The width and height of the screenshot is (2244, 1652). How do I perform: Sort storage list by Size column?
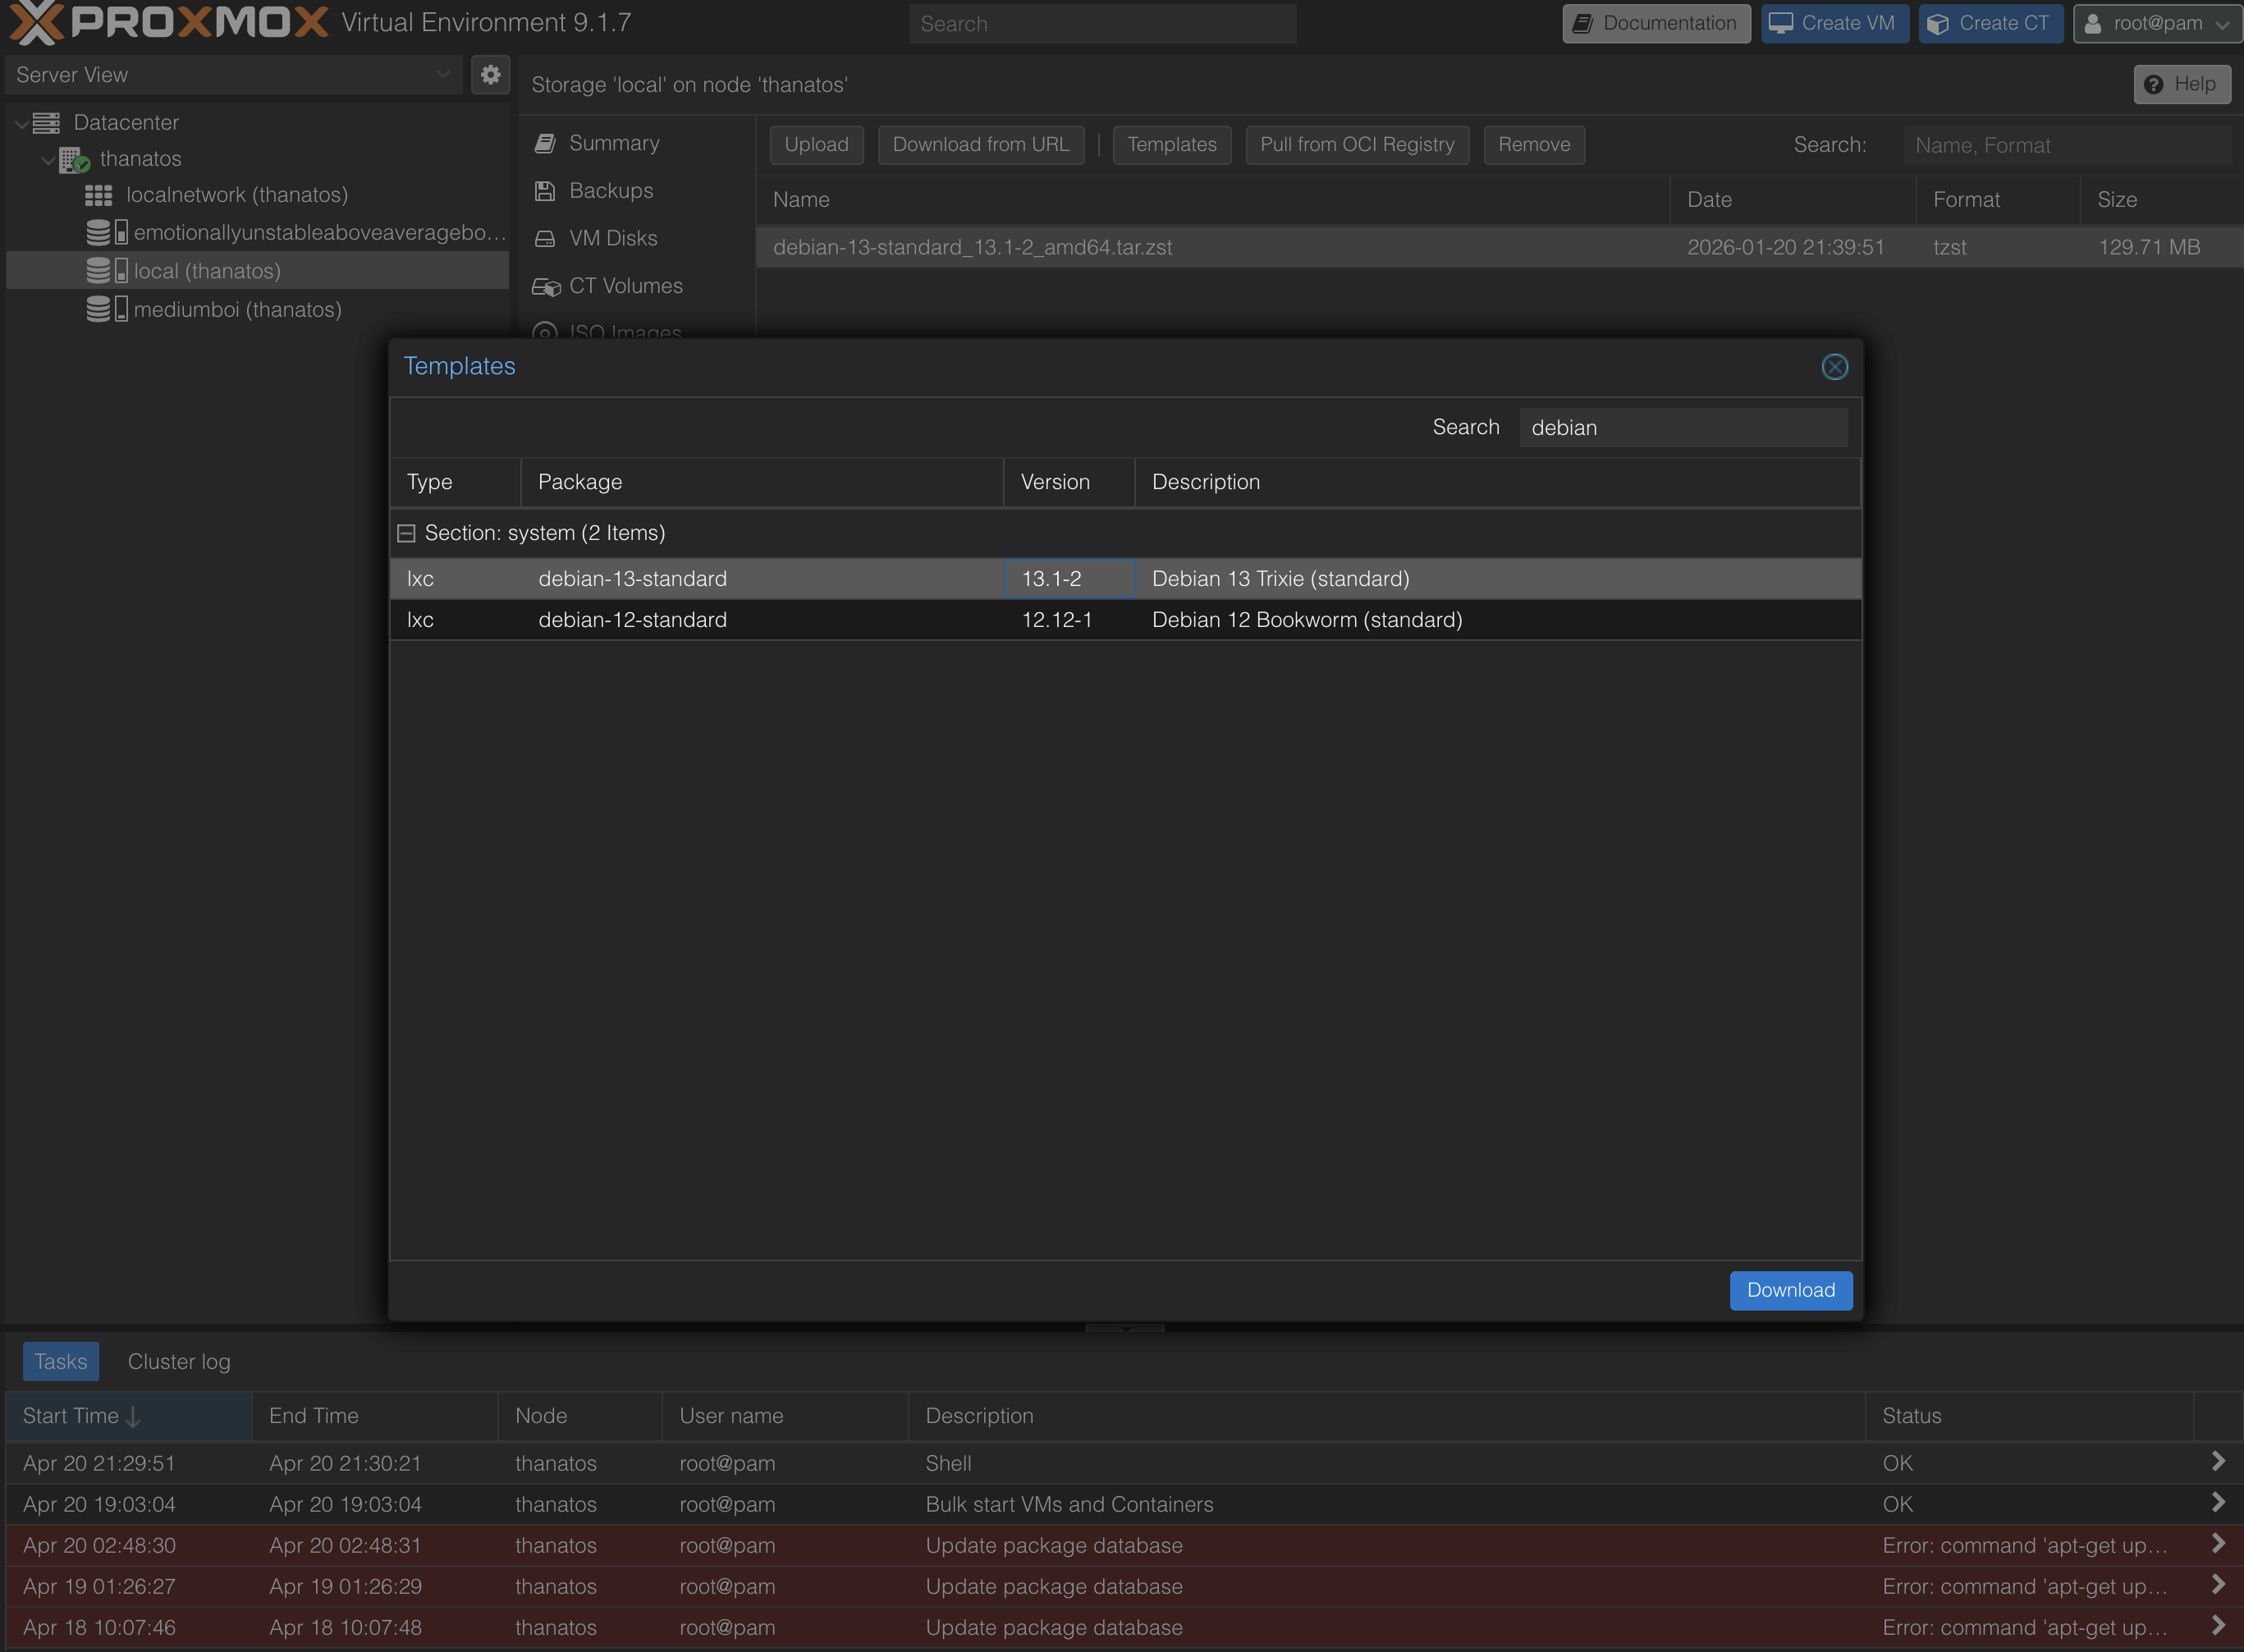point(2161,200)
